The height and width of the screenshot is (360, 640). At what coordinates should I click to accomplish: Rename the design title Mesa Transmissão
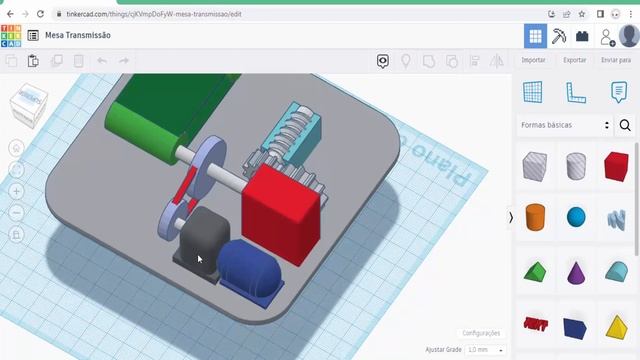(x=78, y=36)
